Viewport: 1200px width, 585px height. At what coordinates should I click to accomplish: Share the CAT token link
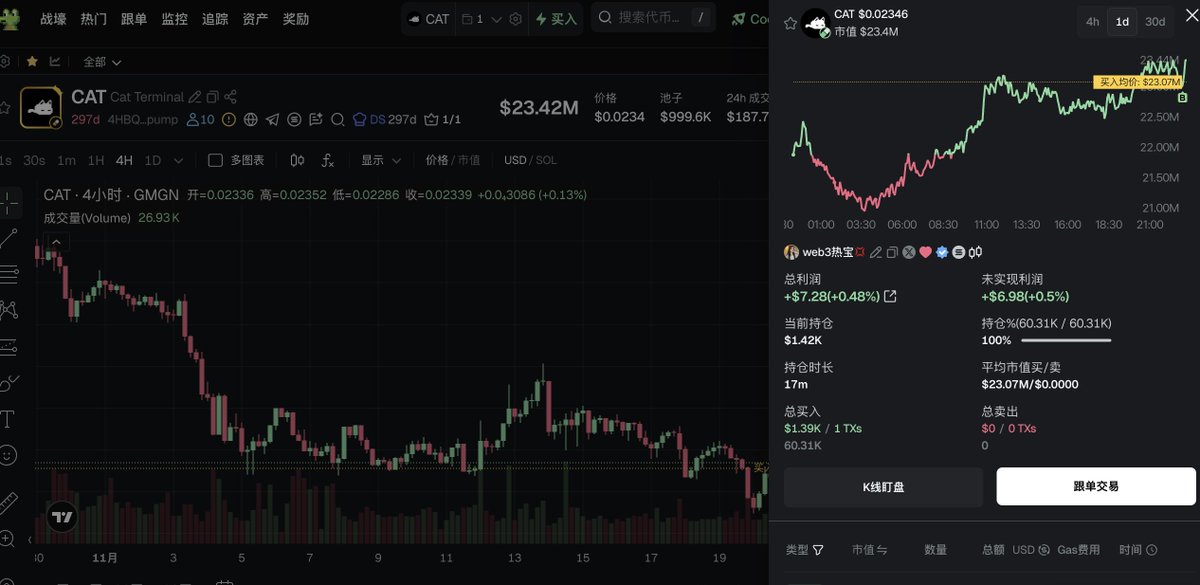pyautogui.click(x=231, y=97)
